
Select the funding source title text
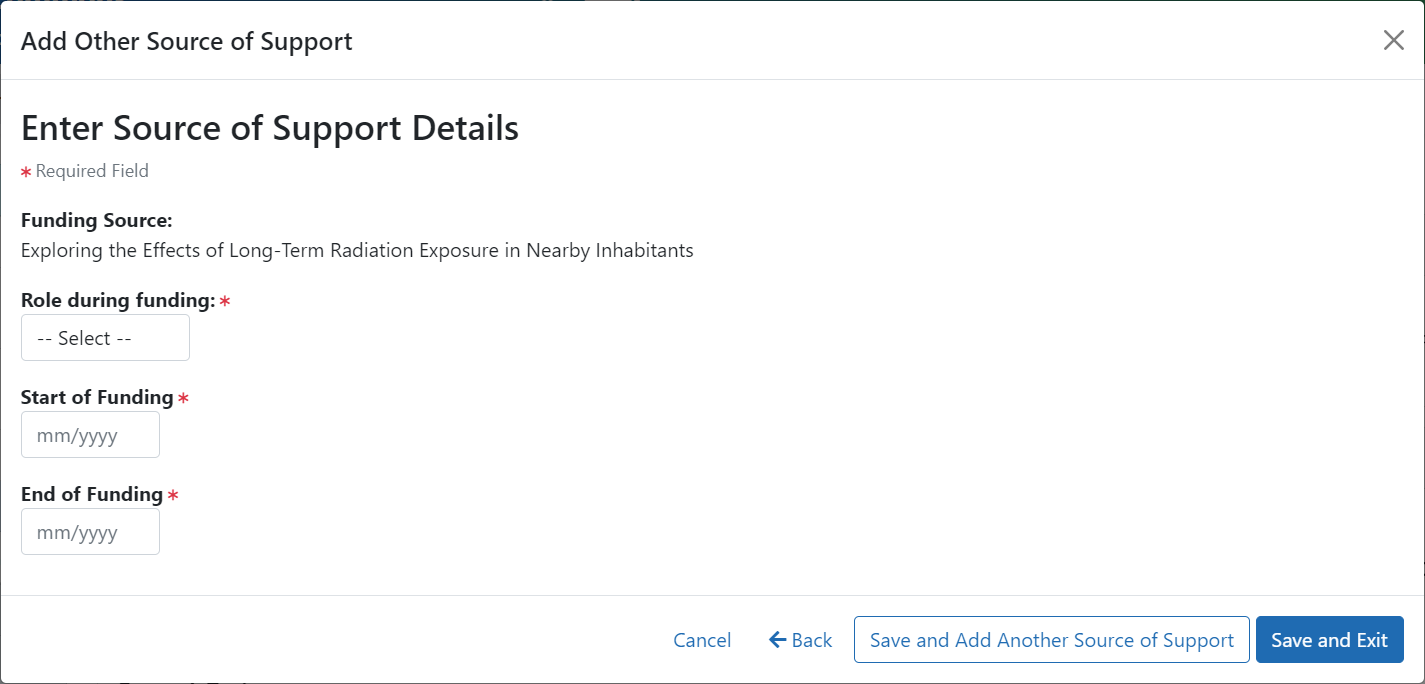pyautogui.click(x=357, y=250)
